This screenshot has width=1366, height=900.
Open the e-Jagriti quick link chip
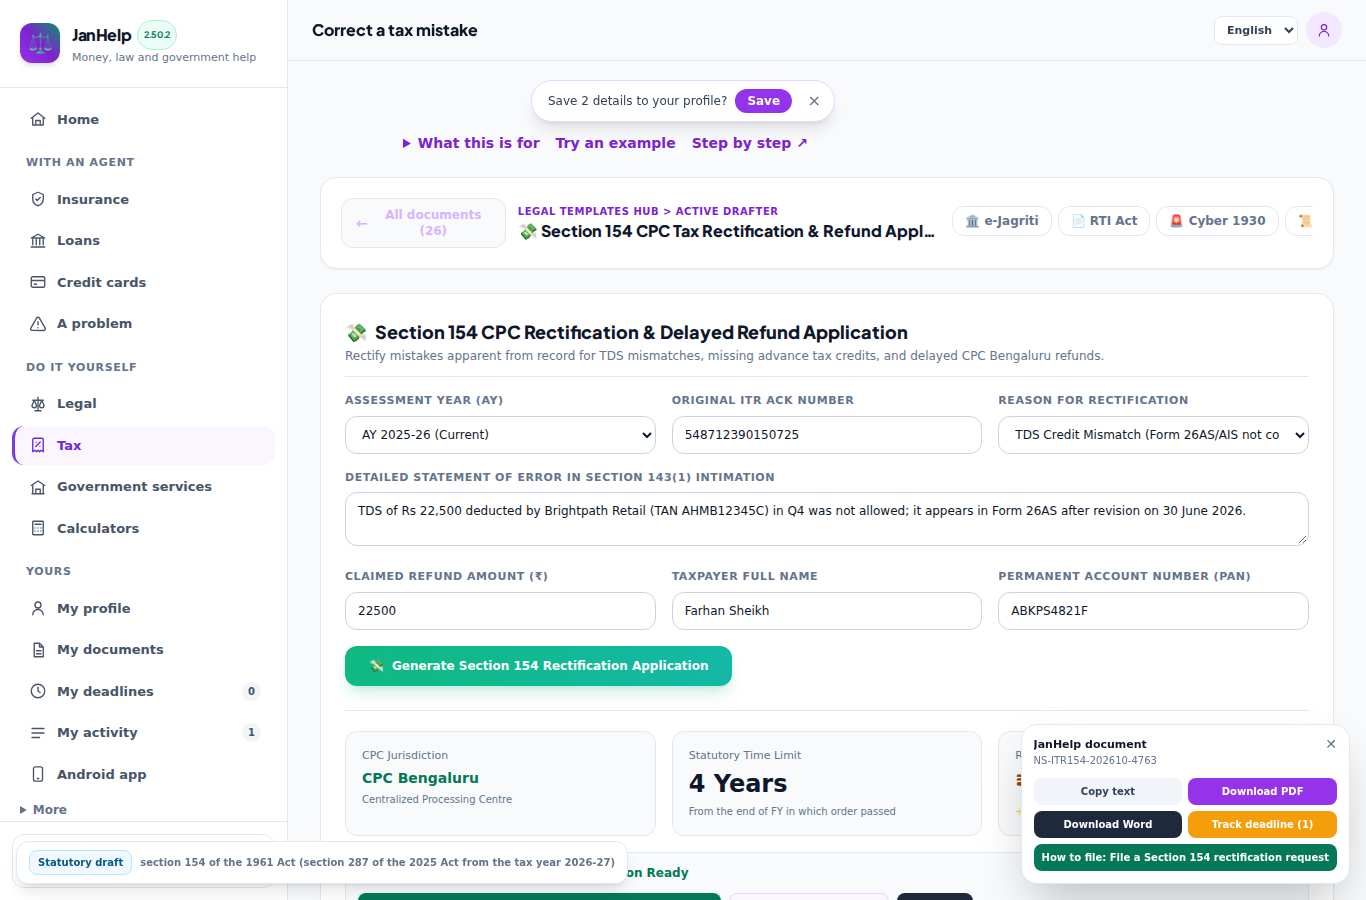tap(1002, 221)
